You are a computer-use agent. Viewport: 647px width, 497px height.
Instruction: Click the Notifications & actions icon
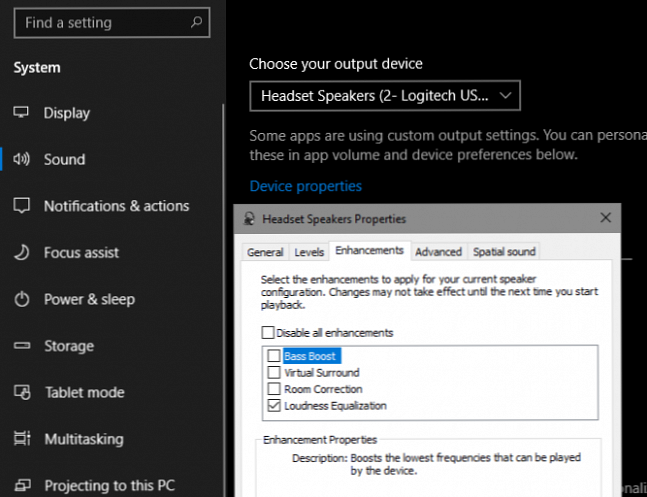21,206
